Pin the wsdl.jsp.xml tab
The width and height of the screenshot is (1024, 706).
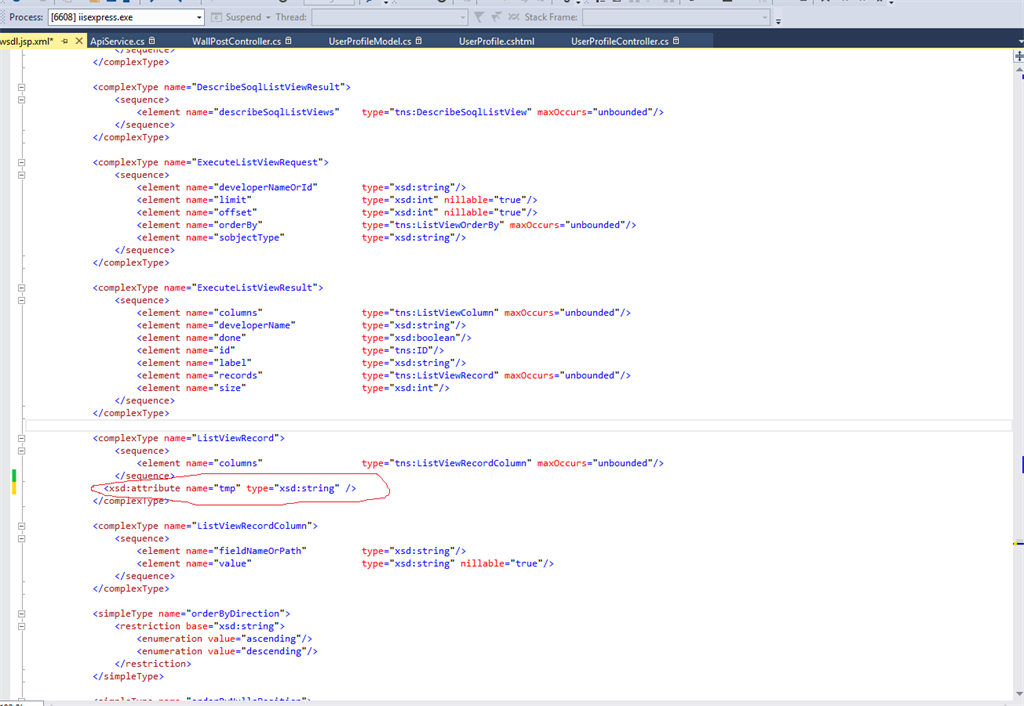click(65, 41)
